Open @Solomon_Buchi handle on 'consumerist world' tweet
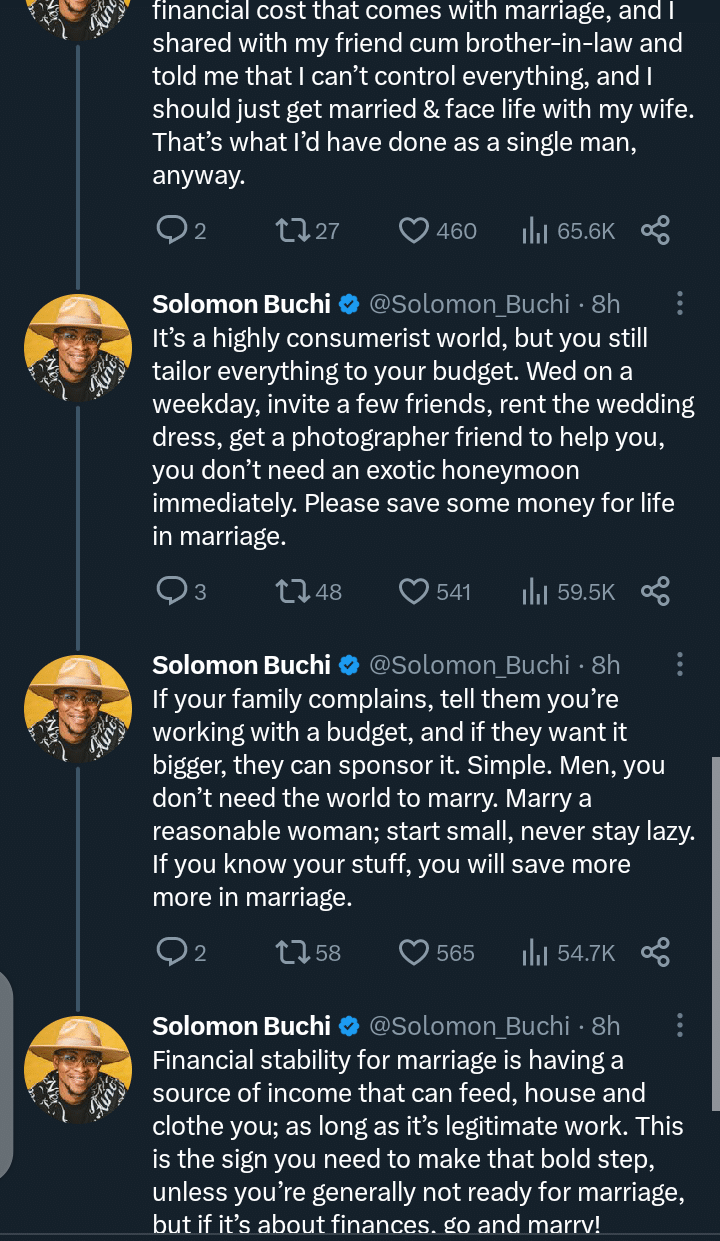The height and width of the screenshot is (1241, 720). tap(469, 304)
